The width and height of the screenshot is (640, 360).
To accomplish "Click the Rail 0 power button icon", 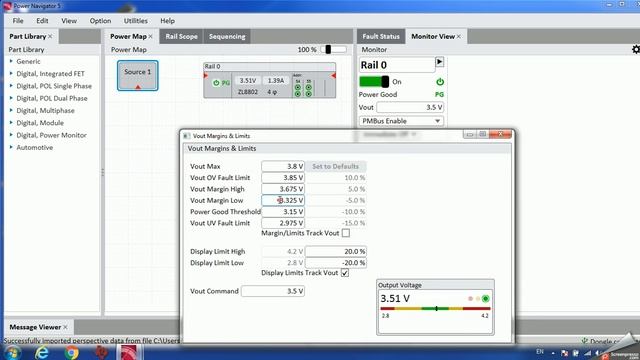I will [x=216, y=83].
